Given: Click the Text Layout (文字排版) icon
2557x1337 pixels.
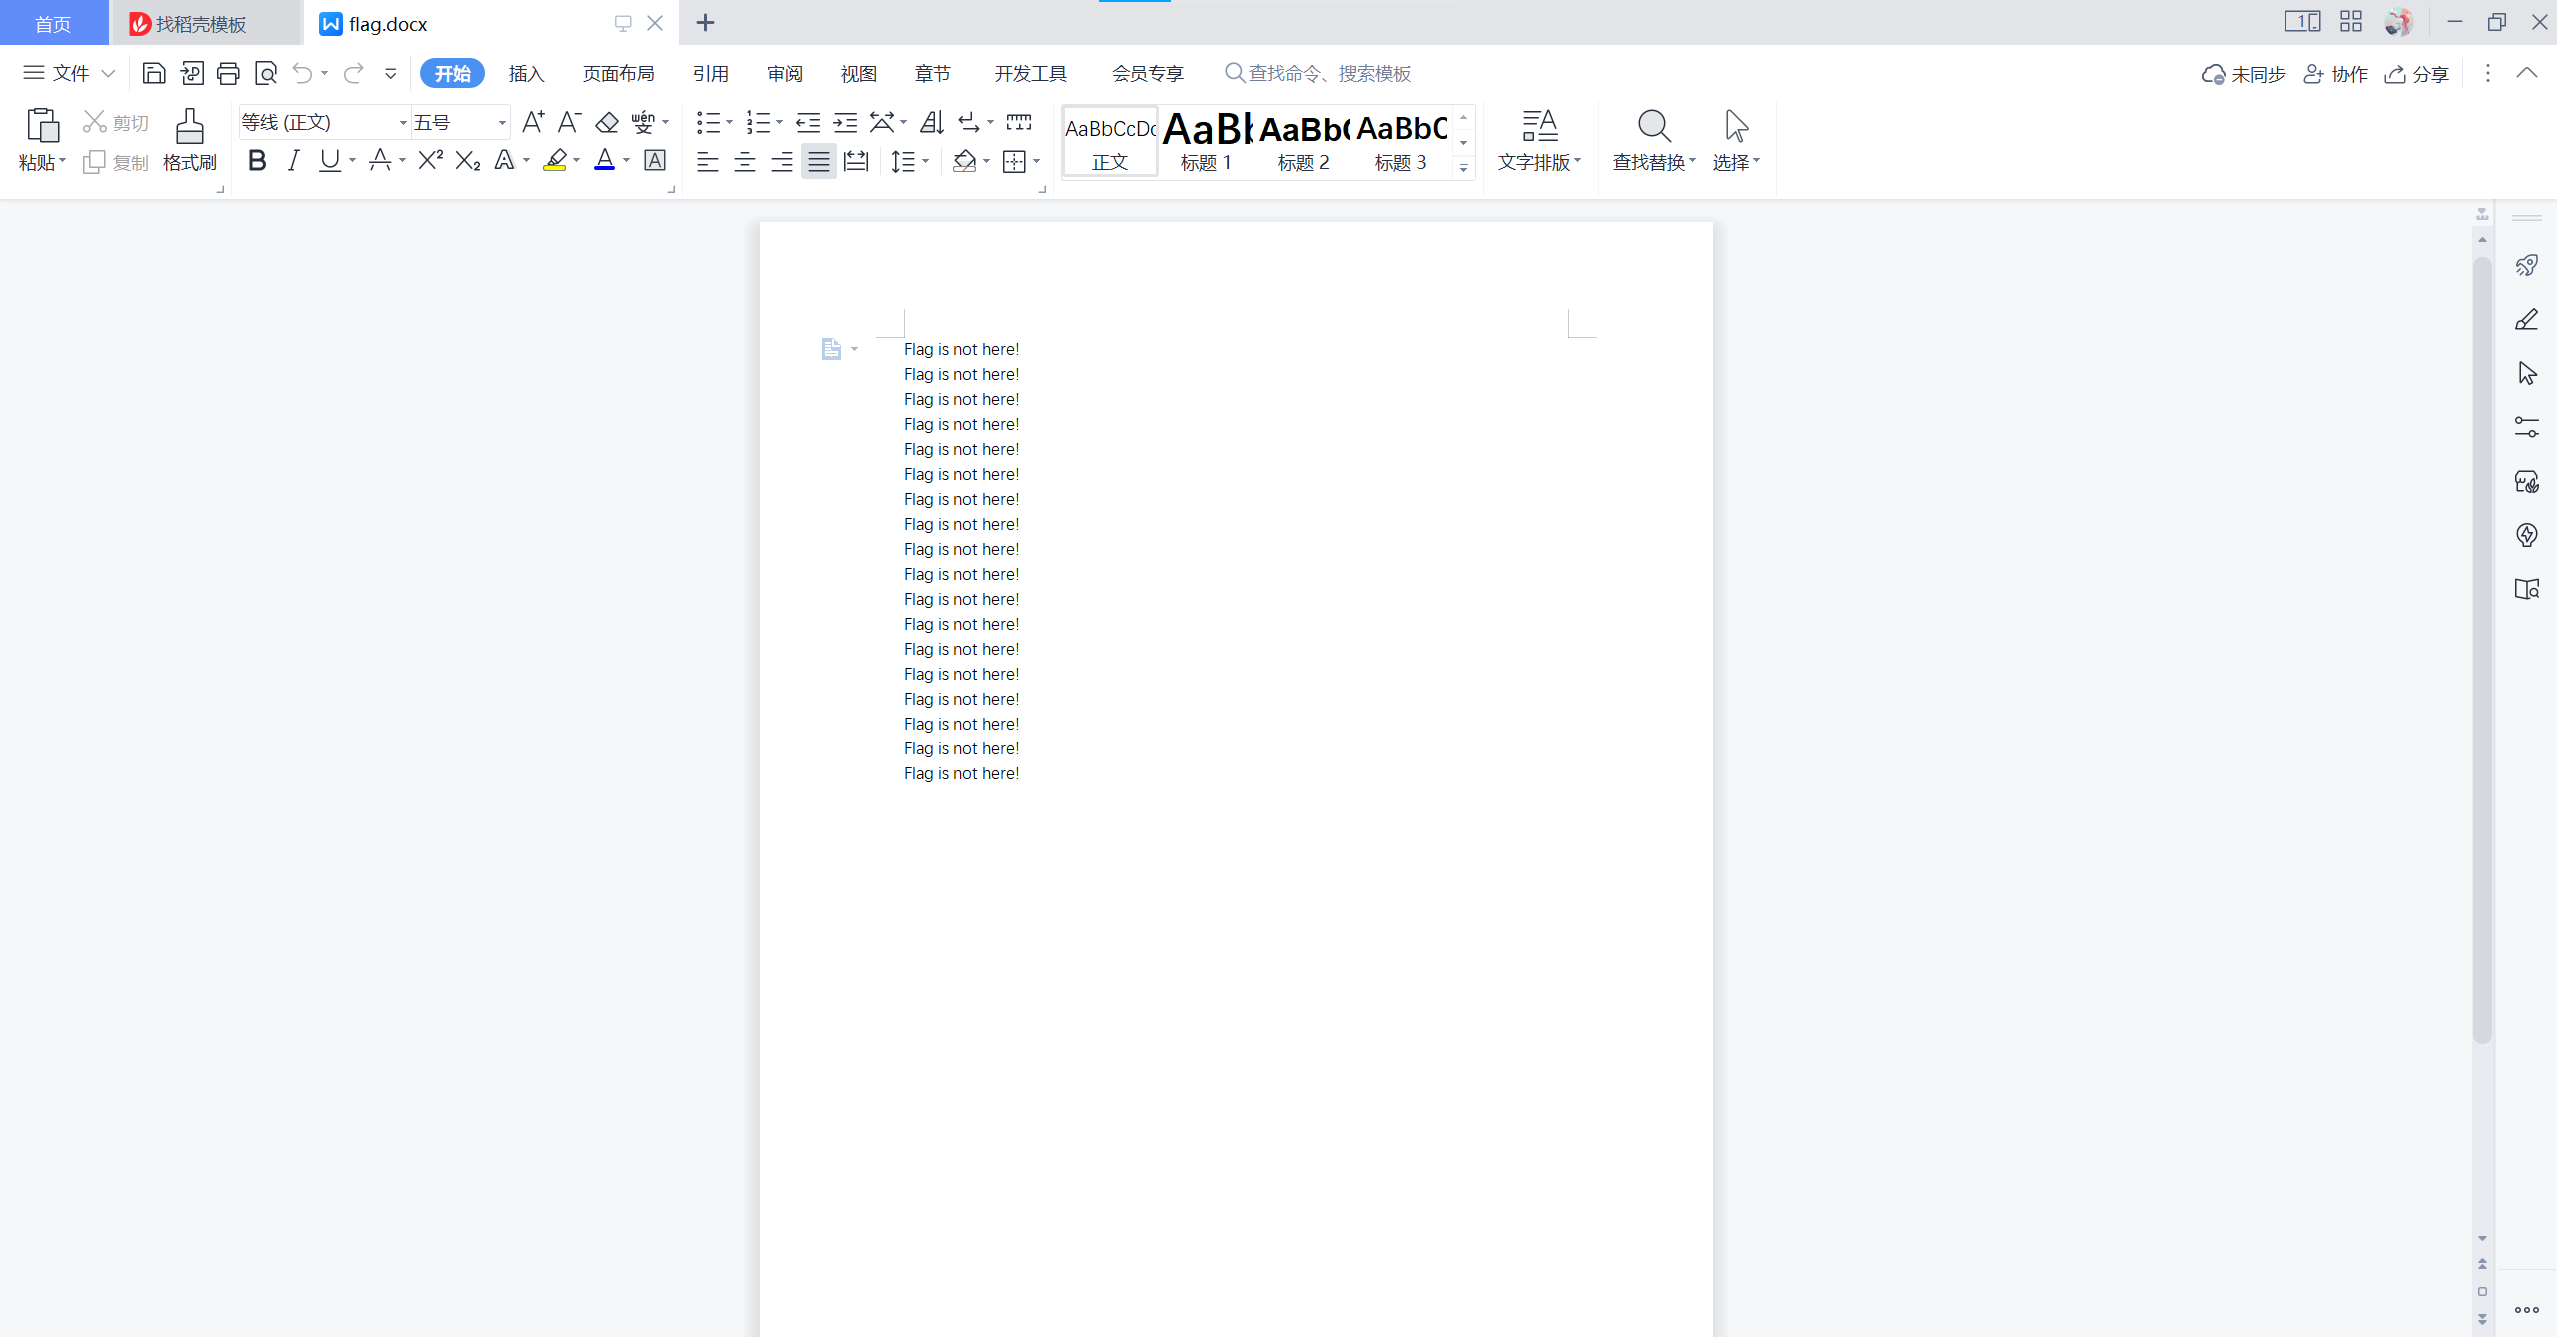Looking at the screenshot, I should tap(1538, 139).
